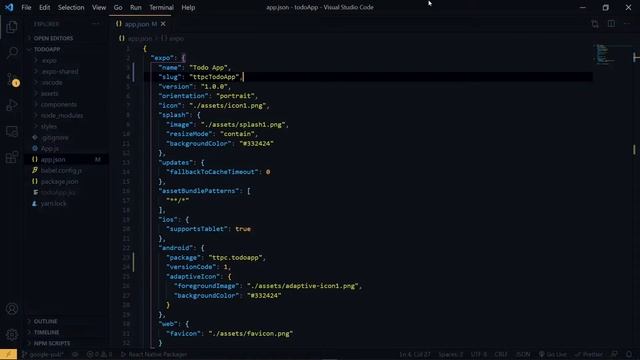Click the Open Changes icon in editor toolbar

(595, 24)
